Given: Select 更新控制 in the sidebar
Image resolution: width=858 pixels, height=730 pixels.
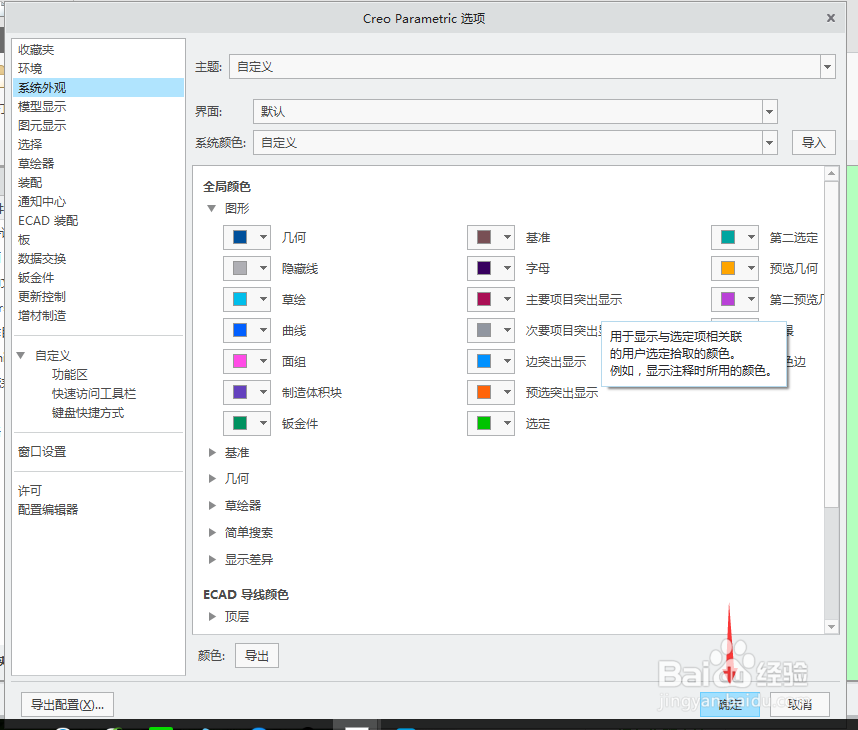Looking at the screenshot, I should coord(98,297).
